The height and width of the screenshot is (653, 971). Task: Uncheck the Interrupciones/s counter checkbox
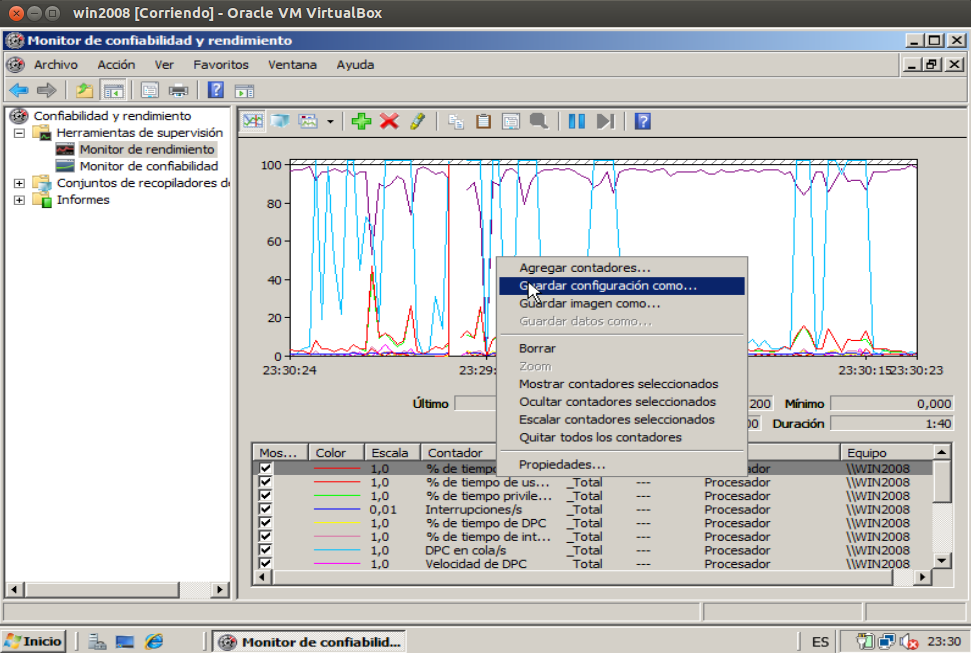click(x=265, y=509)
